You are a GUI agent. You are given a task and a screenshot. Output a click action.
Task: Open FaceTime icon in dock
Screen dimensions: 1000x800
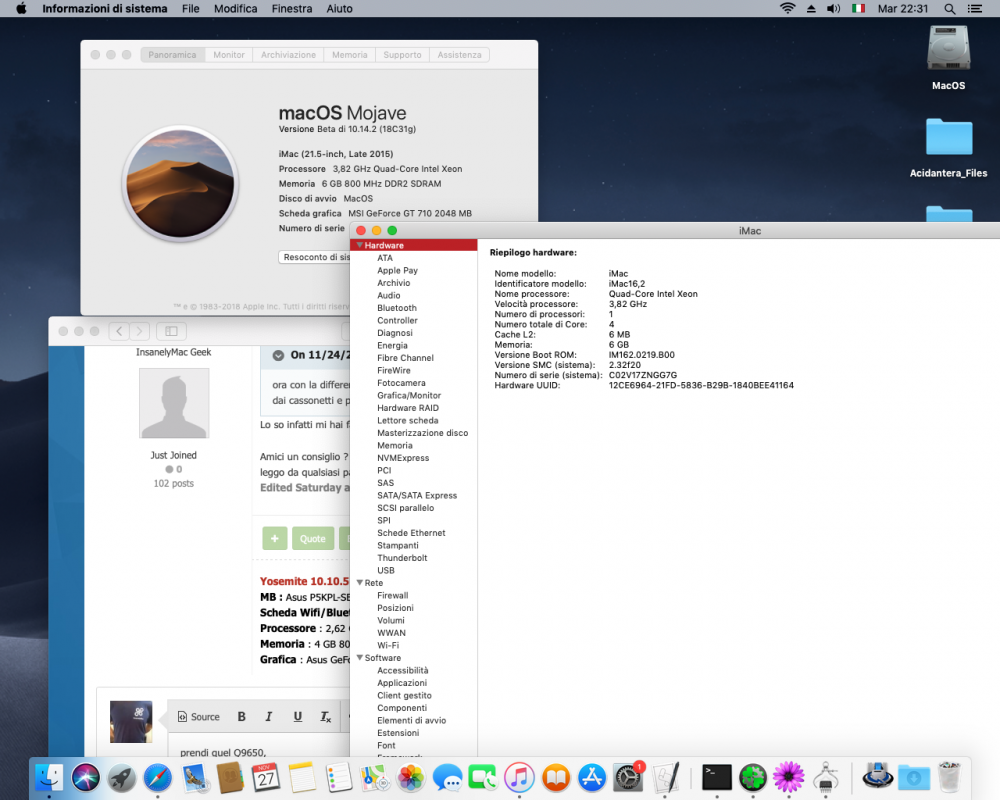483,777
